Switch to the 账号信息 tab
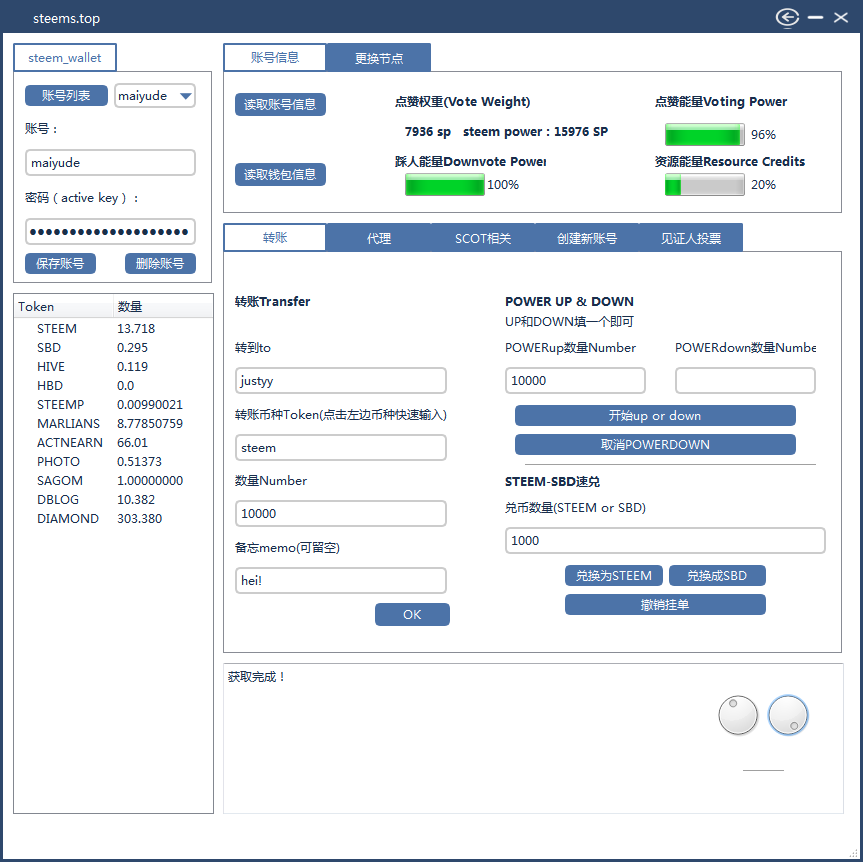 275,57
